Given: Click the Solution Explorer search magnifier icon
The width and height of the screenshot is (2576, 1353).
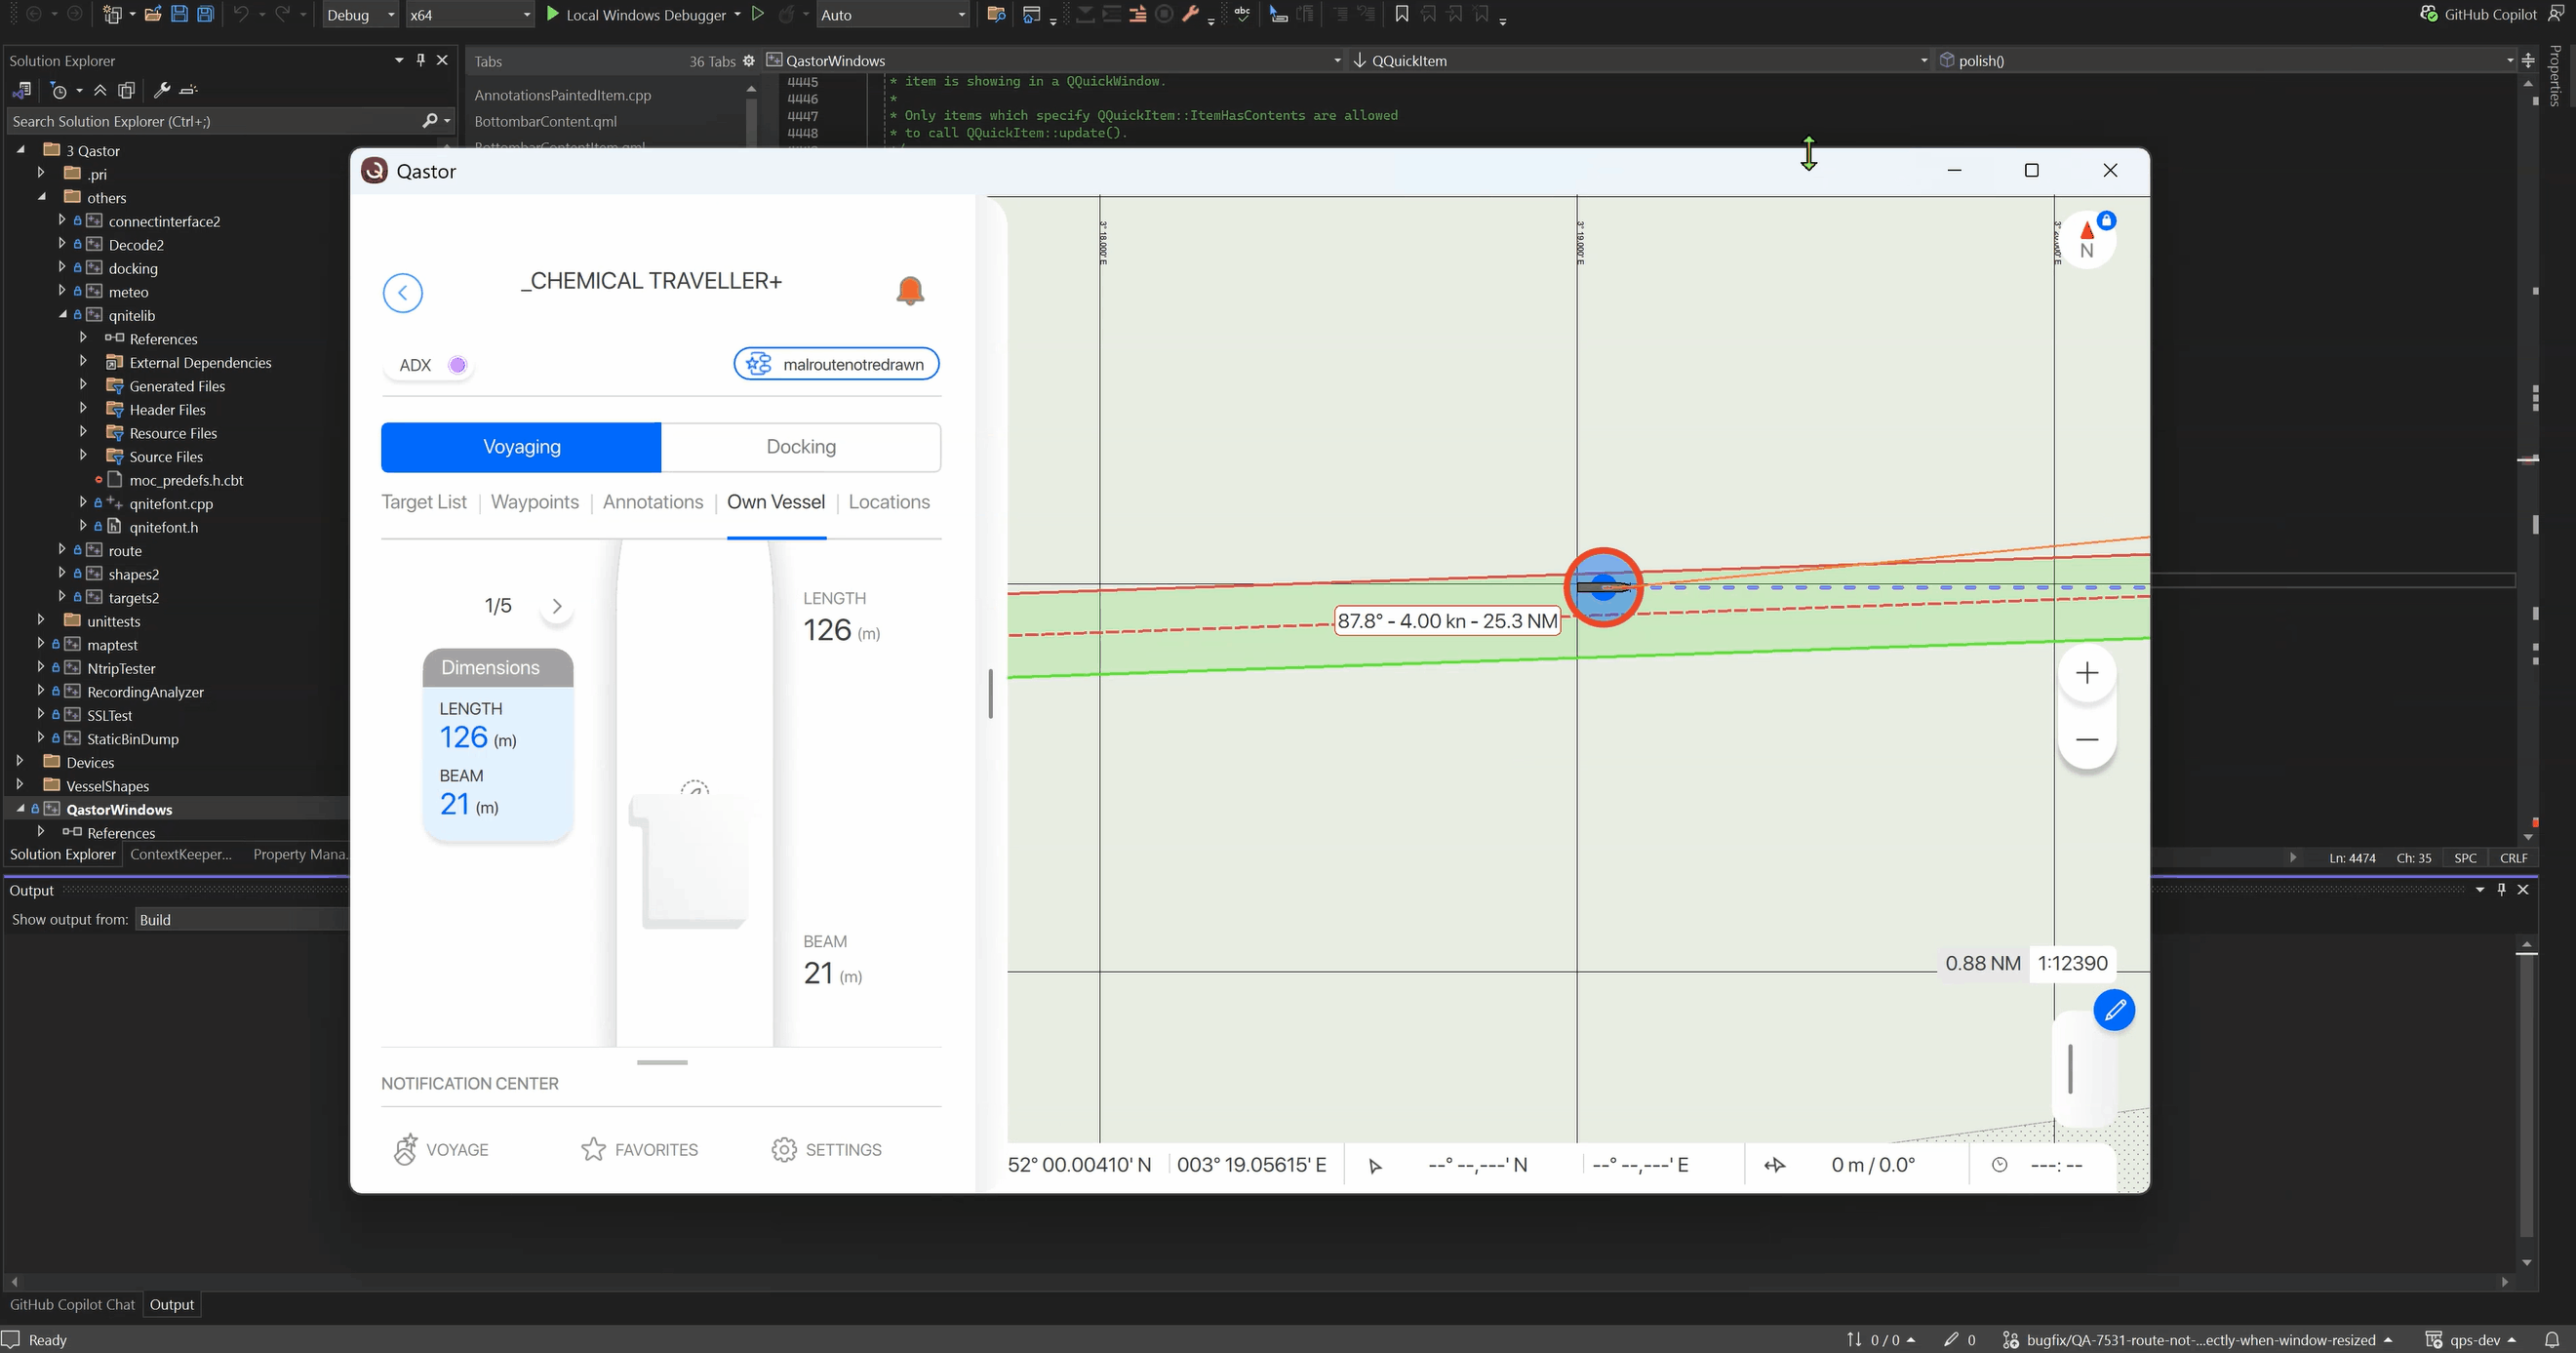Looking at the screenshot, I should tap(430, 121).
